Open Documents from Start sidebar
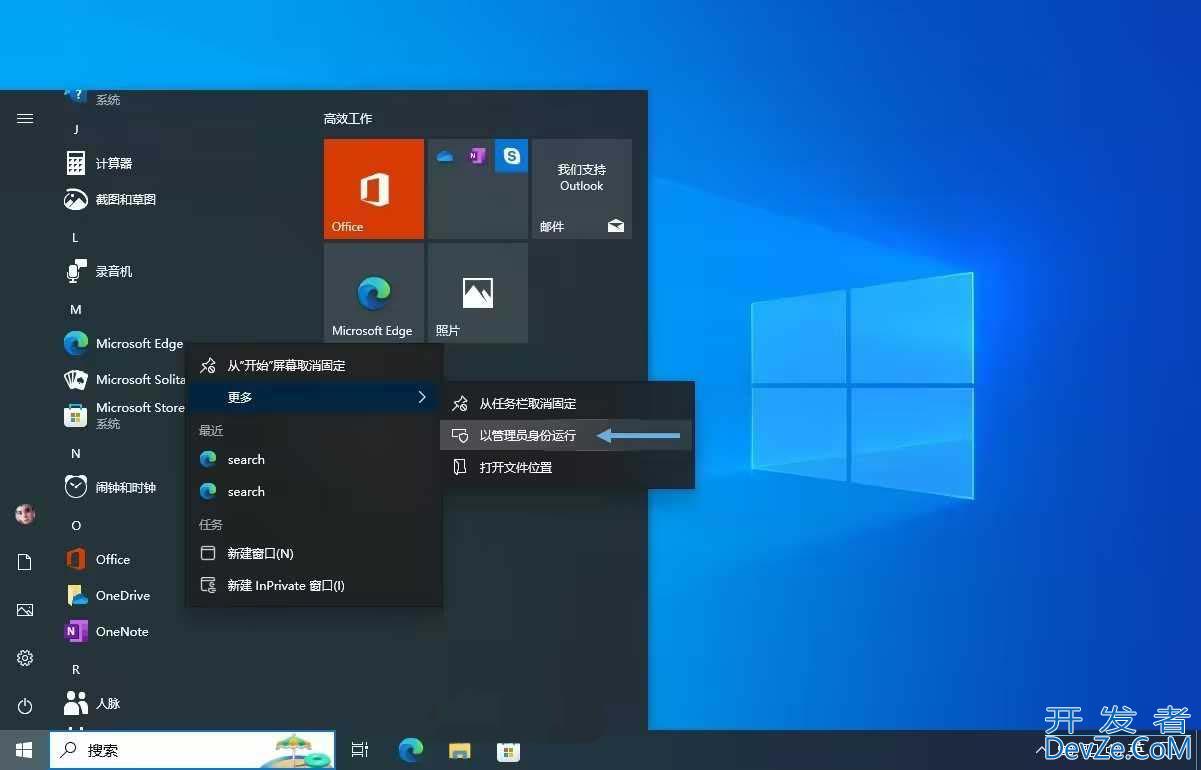Viewport: 1201px width, 770px height. 25,563
